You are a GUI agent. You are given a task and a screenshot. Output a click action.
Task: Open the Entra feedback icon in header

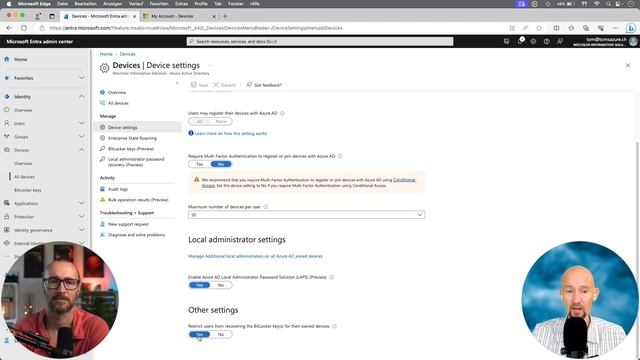pyautogui.click(x=560, y=41)
